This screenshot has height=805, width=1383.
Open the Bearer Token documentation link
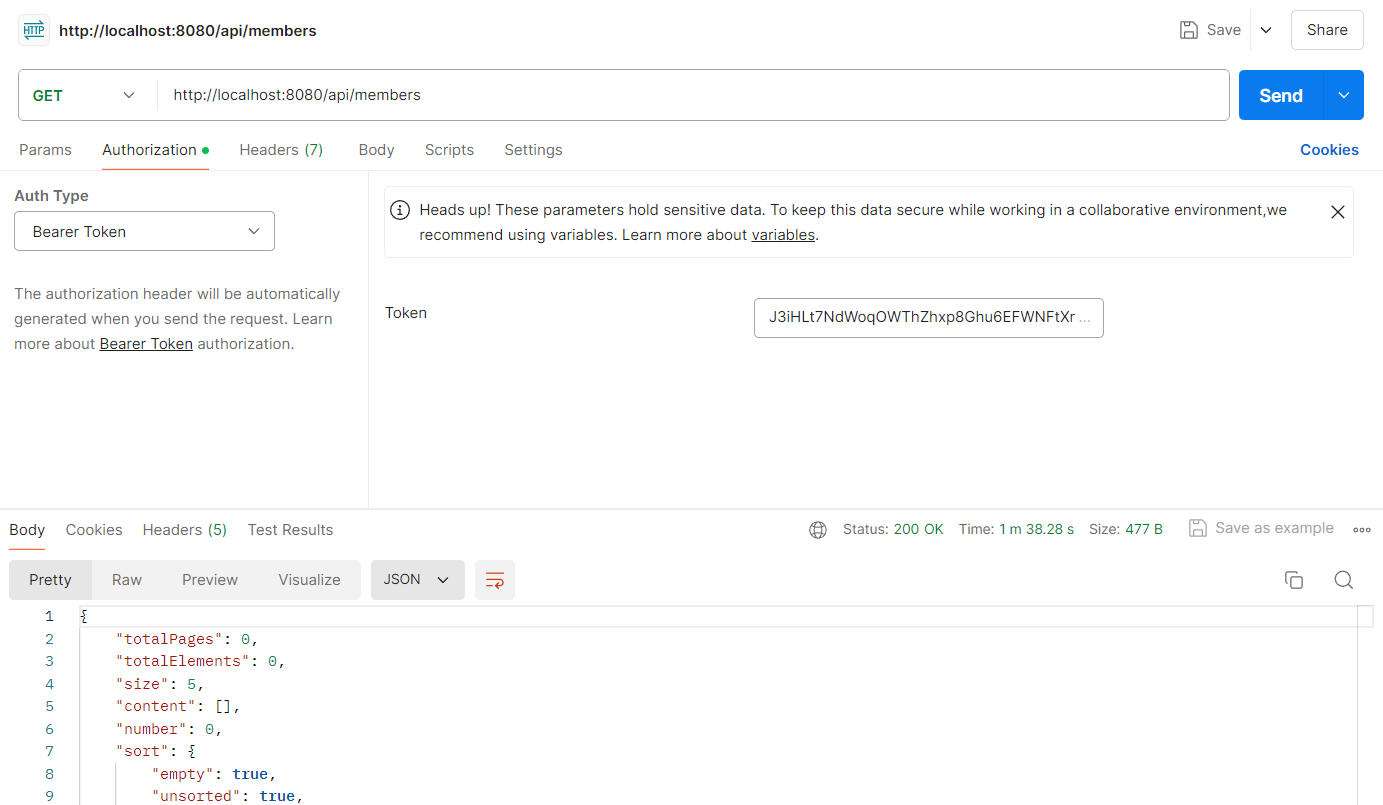146,343
